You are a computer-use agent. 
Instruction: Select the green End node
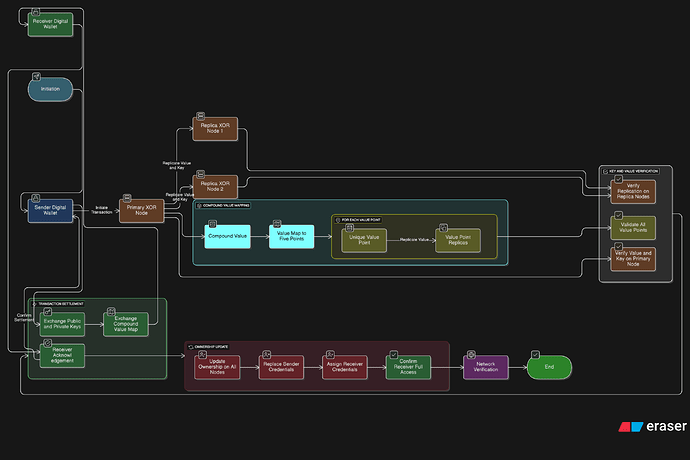point(549,367)
